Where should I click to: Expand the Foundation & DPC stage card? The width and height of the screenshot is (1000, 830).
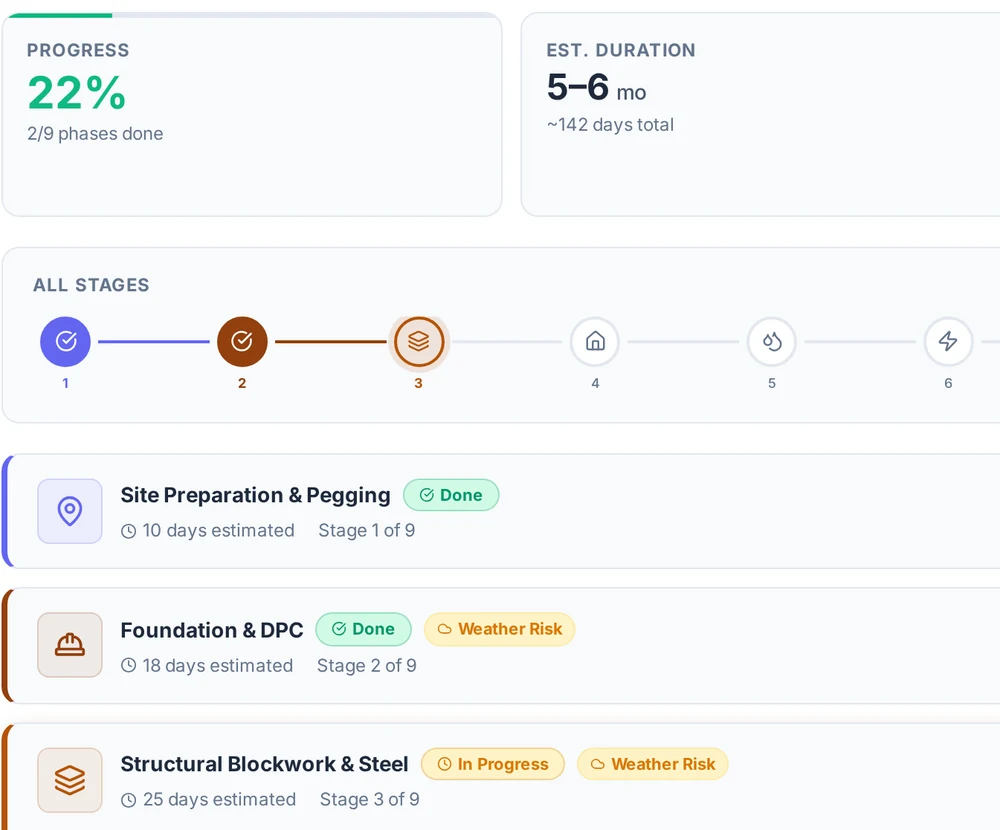tap(501, 646)
